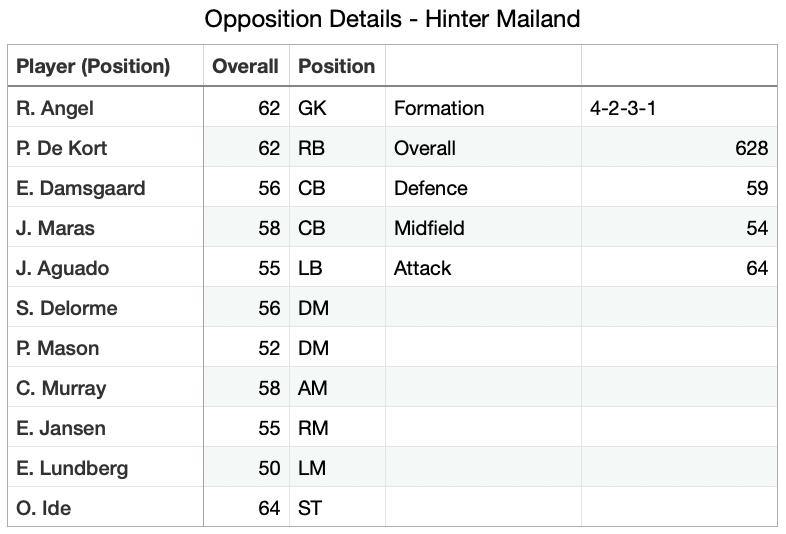Select the 'Overall' column header cell
The height and width of the screenshot is (534, 786).
click(245, 67)
